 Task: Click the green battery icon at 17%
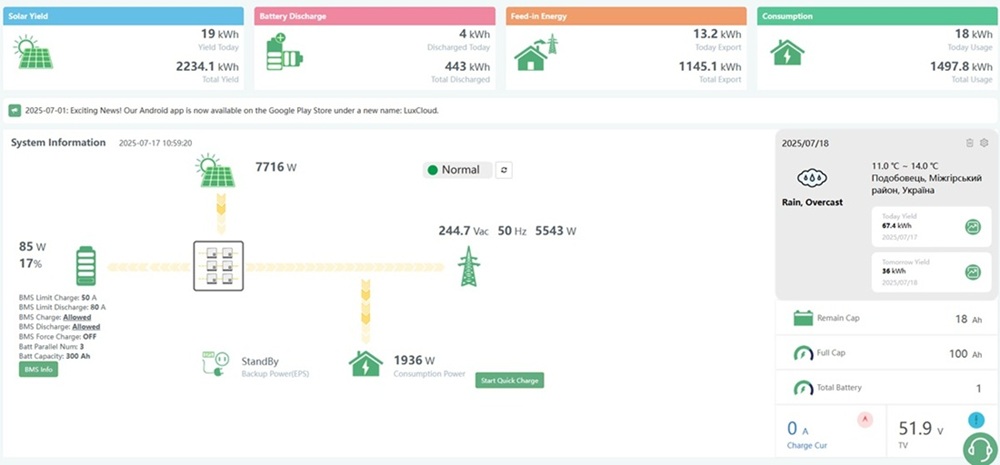[x=87, y=267]
